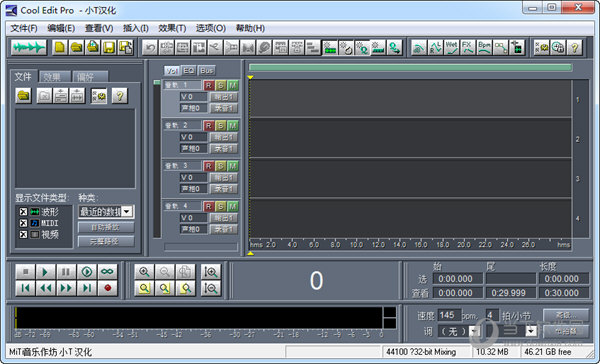The height and width of the screenshot is (364, 600).
Task: Pause playback with the Pause button
Action: 66,272
